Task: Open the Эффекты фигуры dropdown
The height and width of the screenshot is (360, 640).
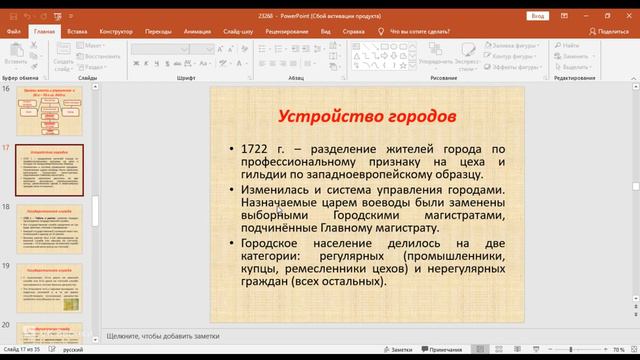Action: [x=513, y=67]
